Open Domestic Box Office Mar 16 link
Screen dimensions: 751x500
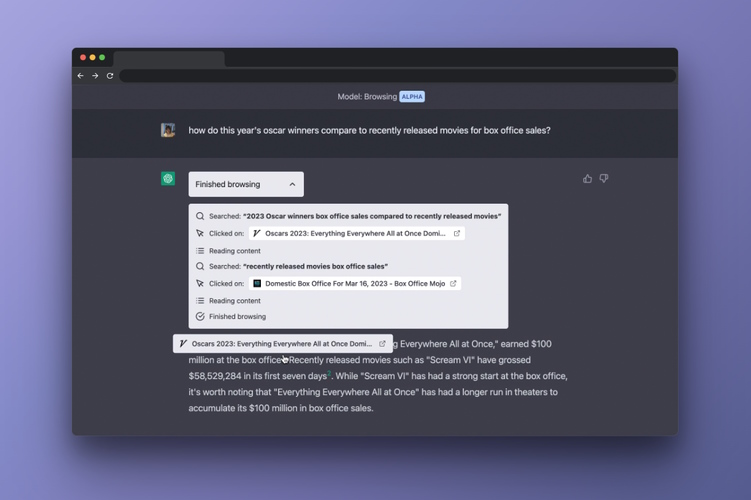point(355,284)
